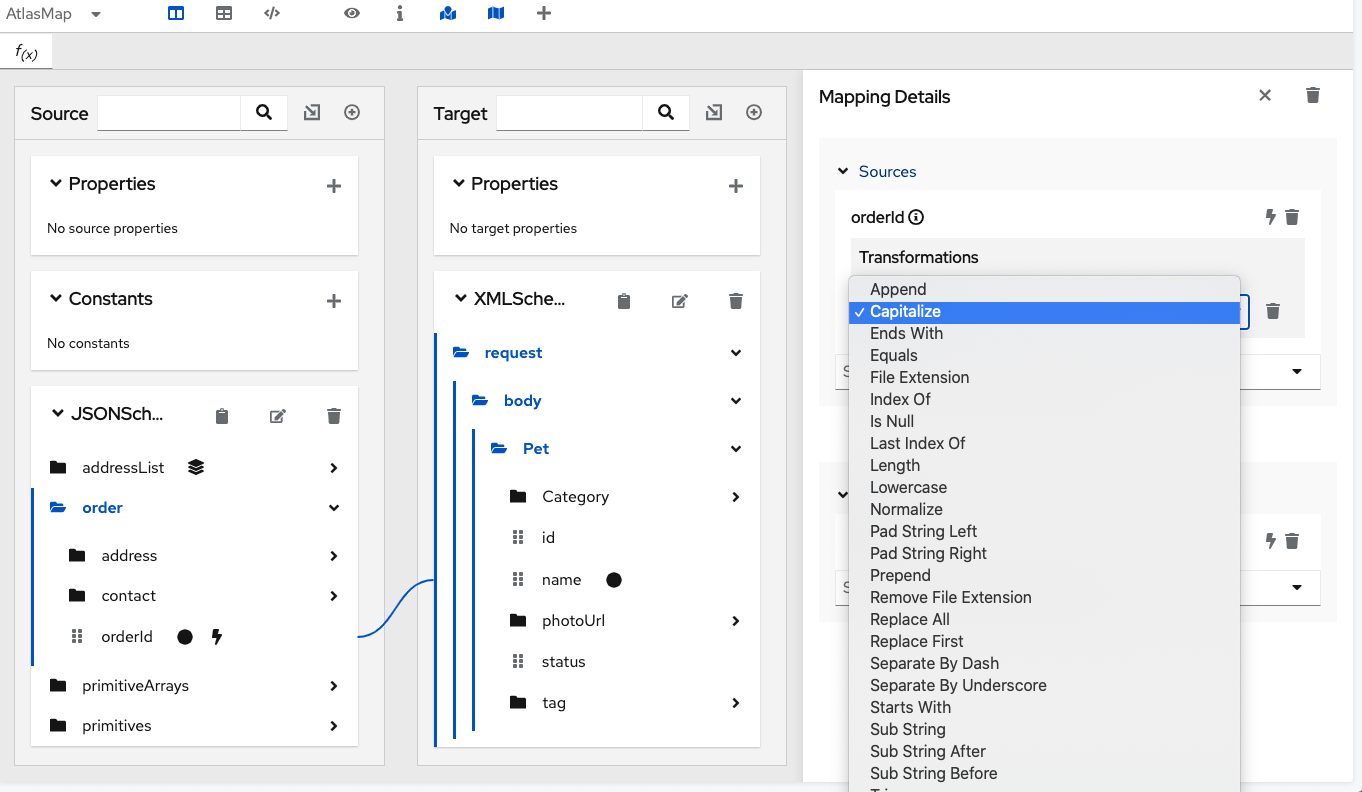The image size is (1362, 792).
Task: Collapse the Sources section in Mapping Details
Action: pyautogui.click(x=843, y=171)
